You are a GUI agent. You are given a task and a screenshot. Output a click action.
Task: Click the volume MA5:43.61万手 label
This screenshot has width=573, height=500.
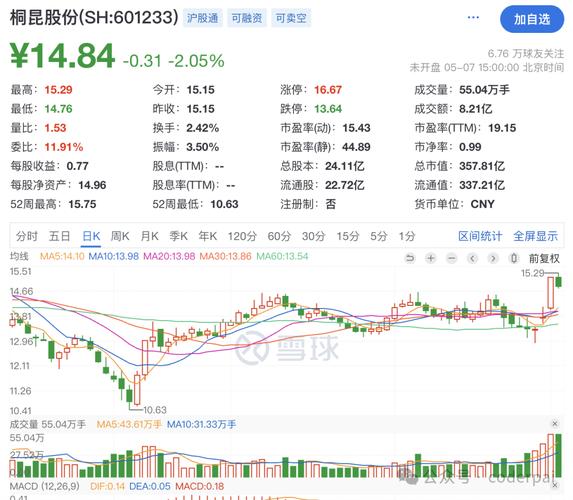[x=129, y=424]
